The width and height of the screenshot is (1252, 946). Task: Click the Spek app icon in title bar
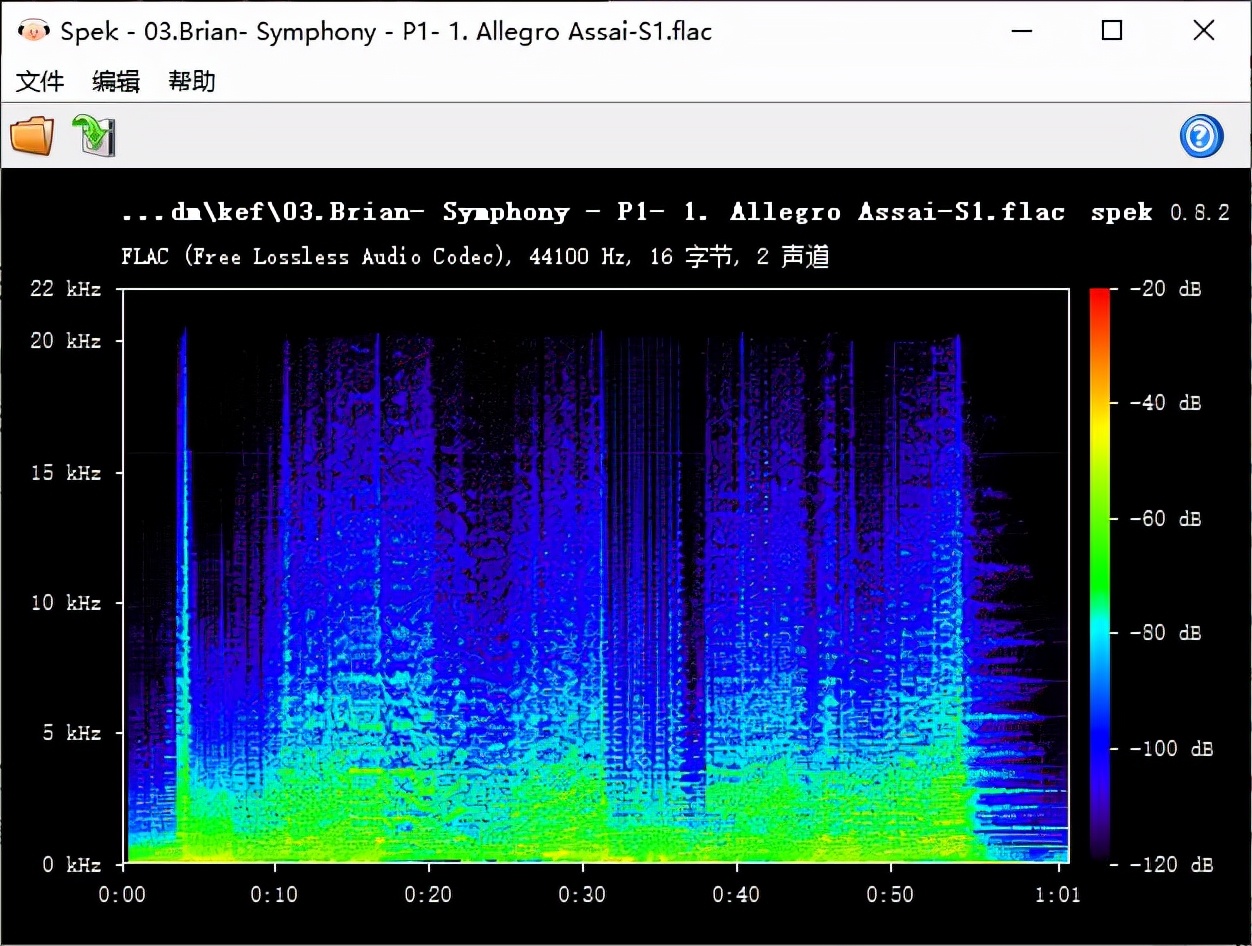[34, 31]
